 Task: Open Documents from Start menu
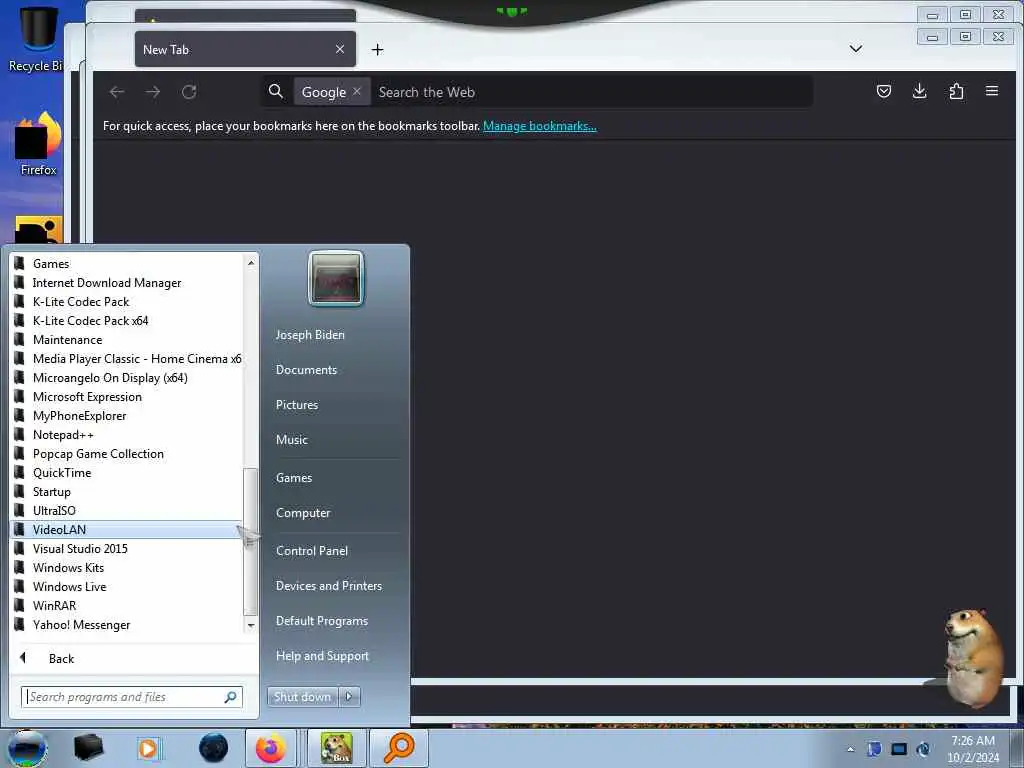click(306, 370)
